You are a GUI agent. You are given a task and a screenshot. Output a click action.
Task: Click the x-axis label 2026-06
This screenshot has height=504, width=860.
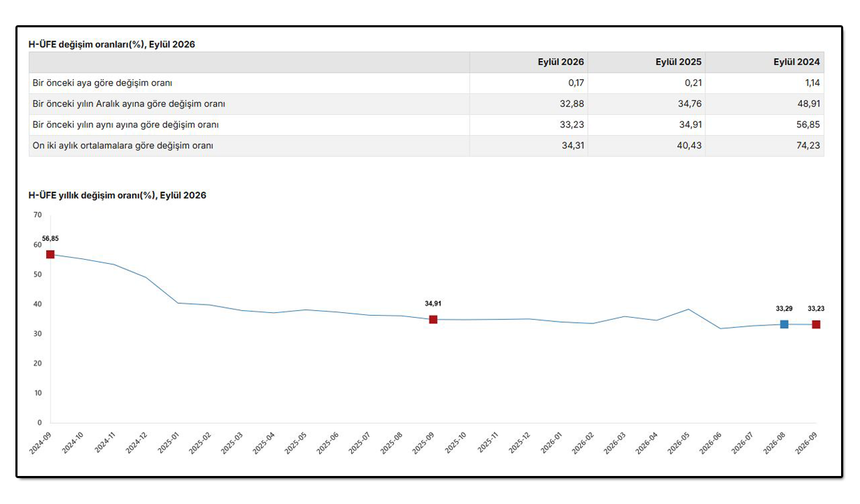[710, 443]
